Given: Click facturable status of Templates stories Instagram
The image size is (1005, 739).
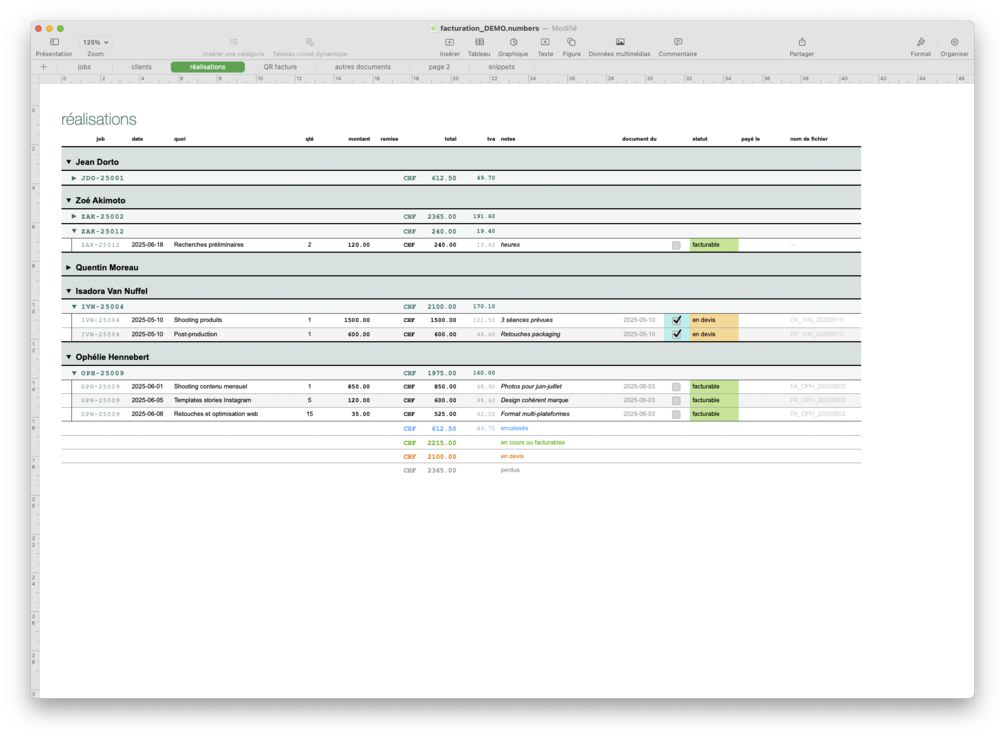Looking at the screenshot, I should tap(714, 401).
